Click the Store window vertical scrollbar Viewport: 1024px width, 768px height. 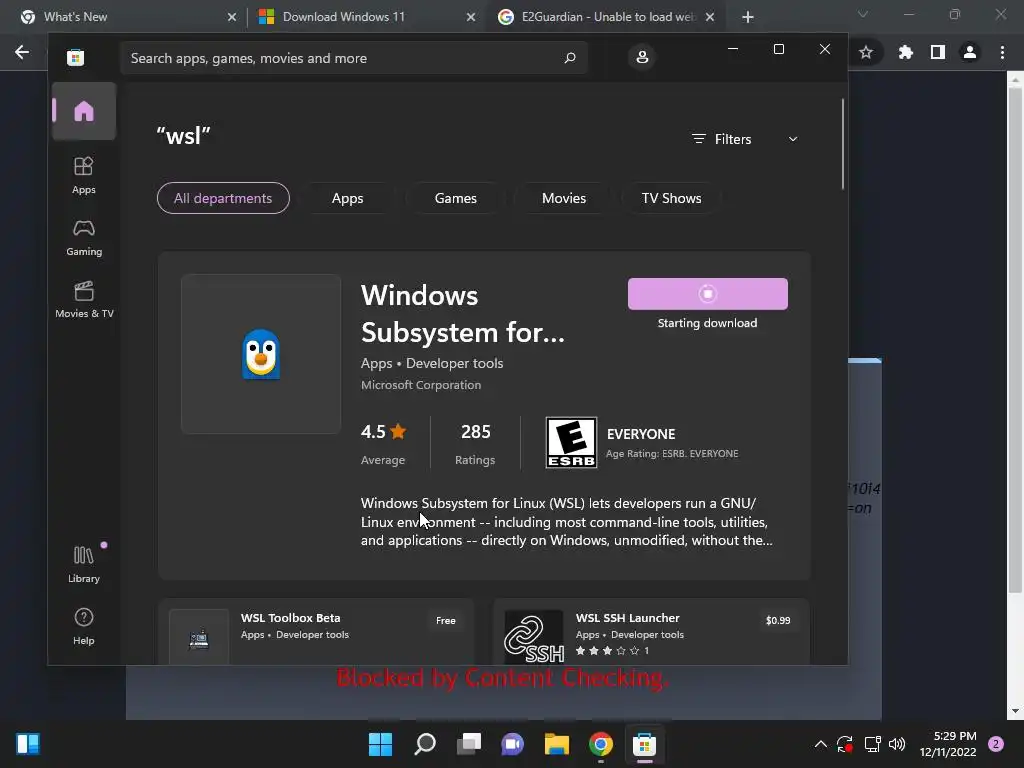[842, 144]
